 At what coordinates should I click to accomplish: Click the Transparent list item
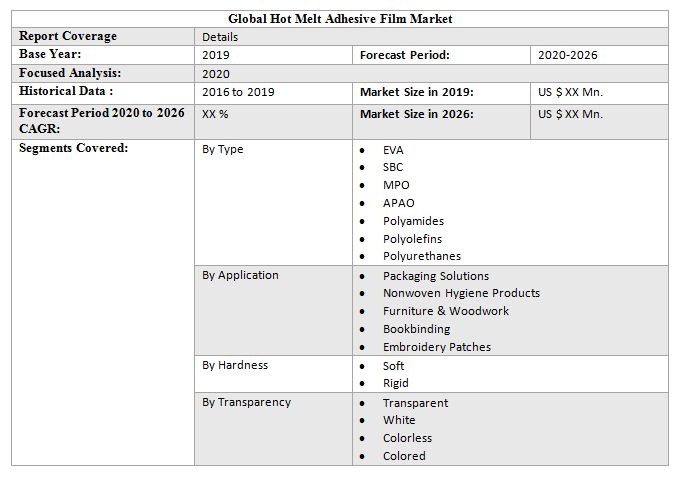(x=415, y=403)
